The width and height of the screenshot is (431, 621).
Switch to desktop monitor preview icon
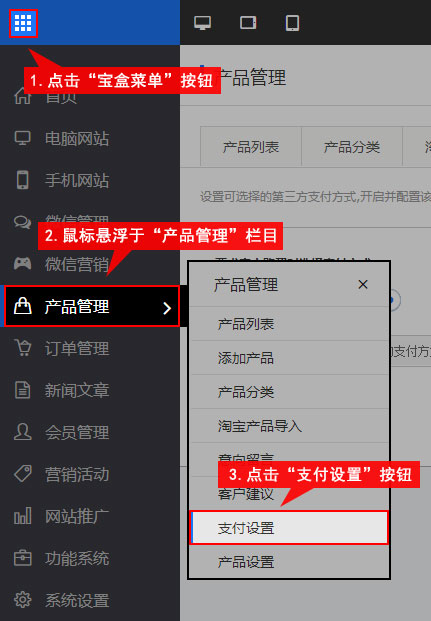tap(202, 23)
